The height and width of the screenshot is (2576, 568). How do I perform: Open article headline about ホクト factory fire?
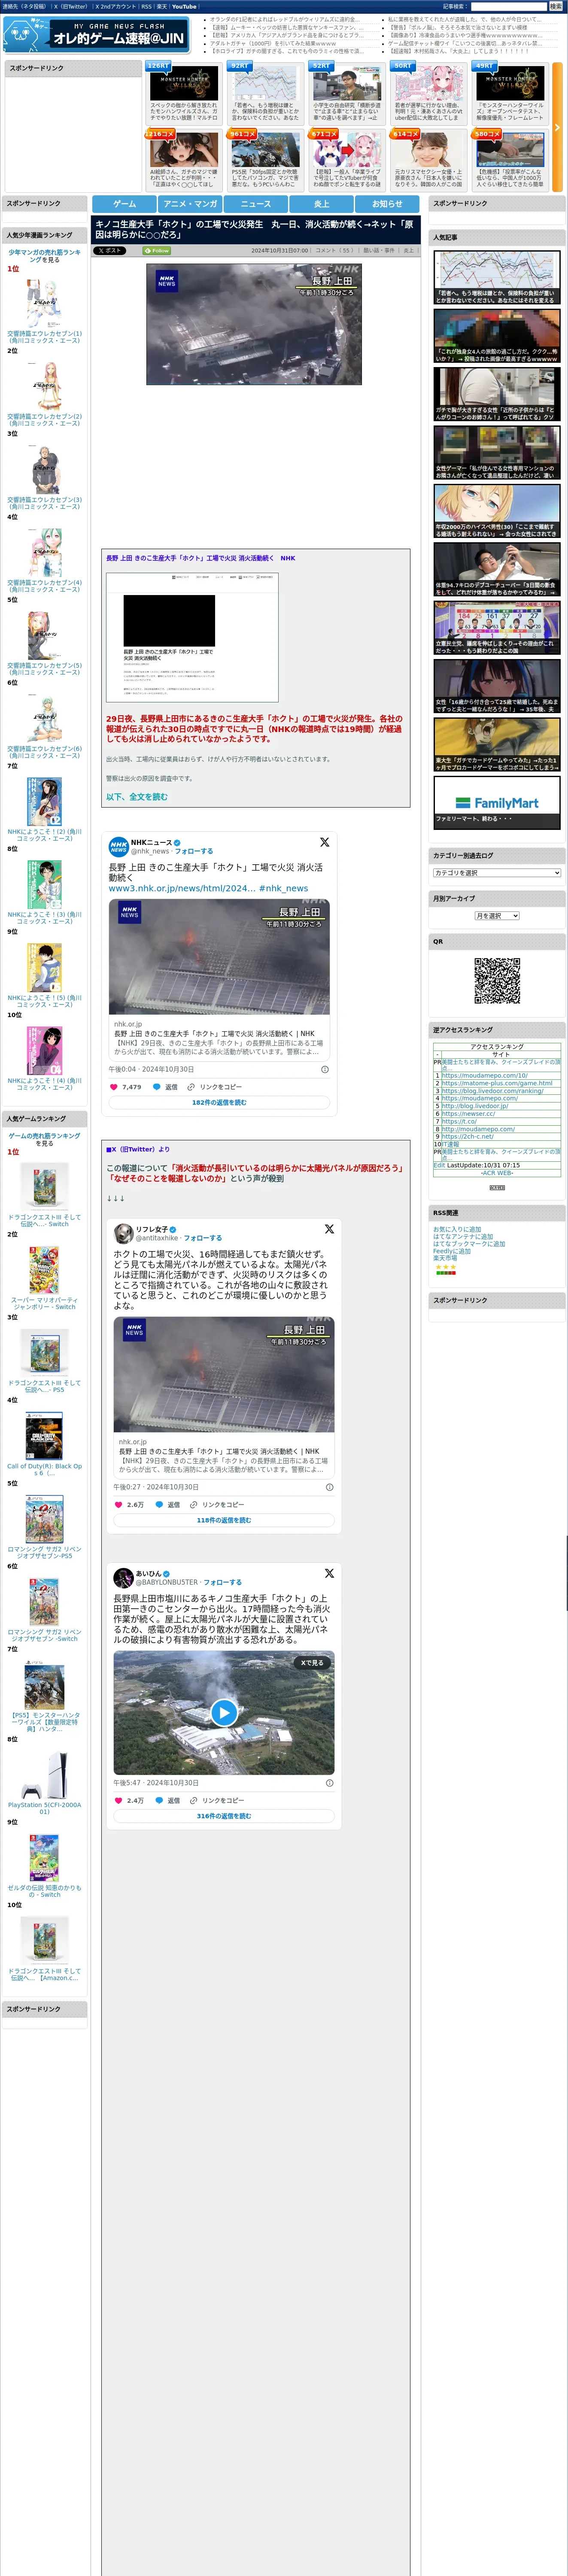[254, 230]
